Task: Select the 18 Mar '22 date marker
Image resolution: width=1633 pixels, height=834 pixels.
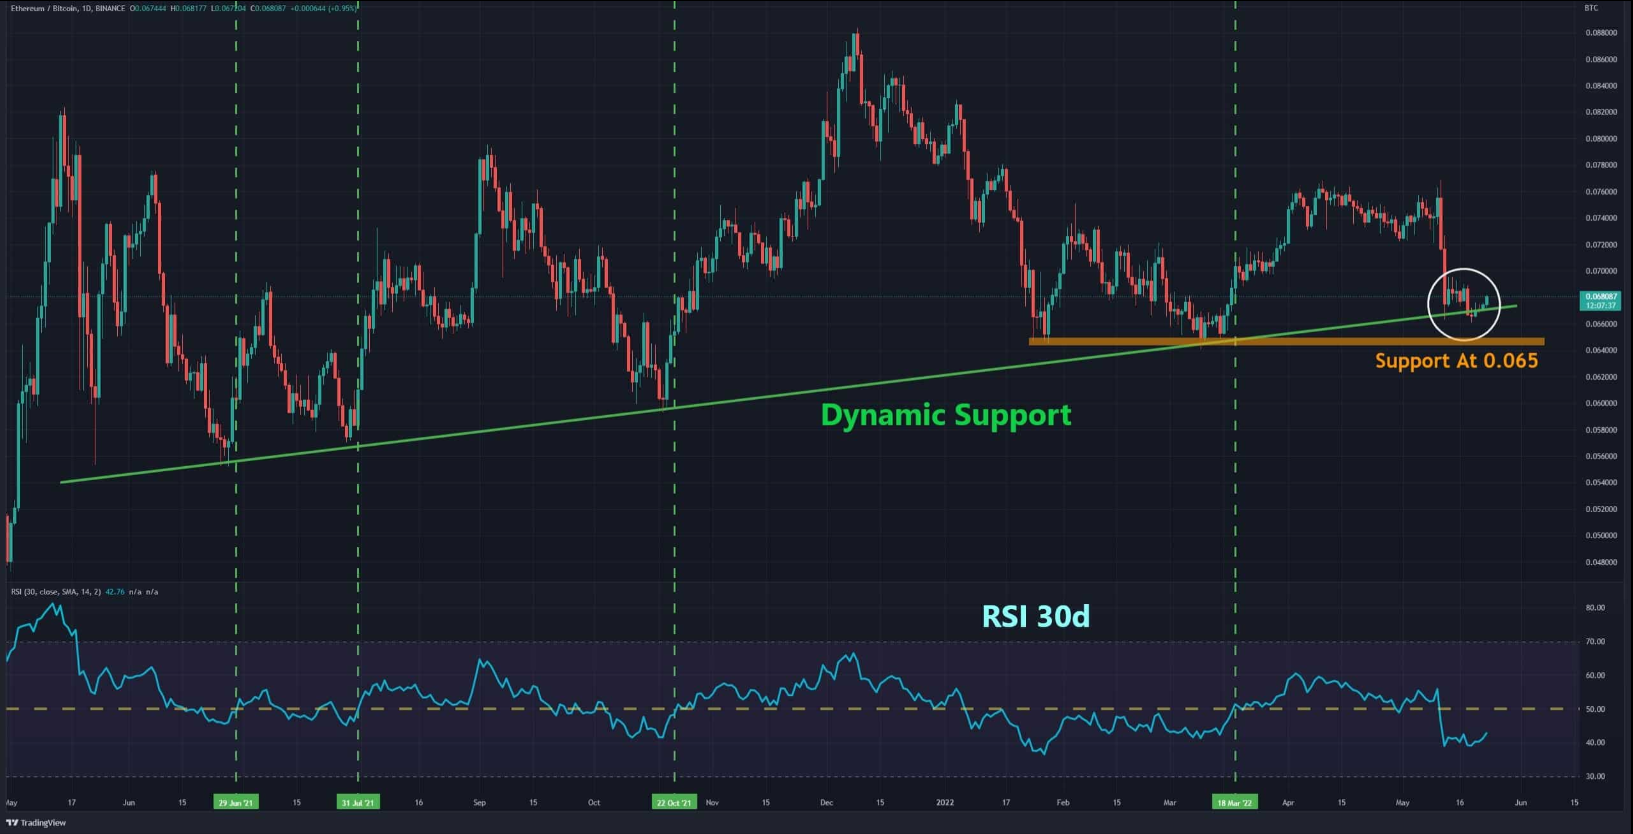Action: coord(1234,802)
